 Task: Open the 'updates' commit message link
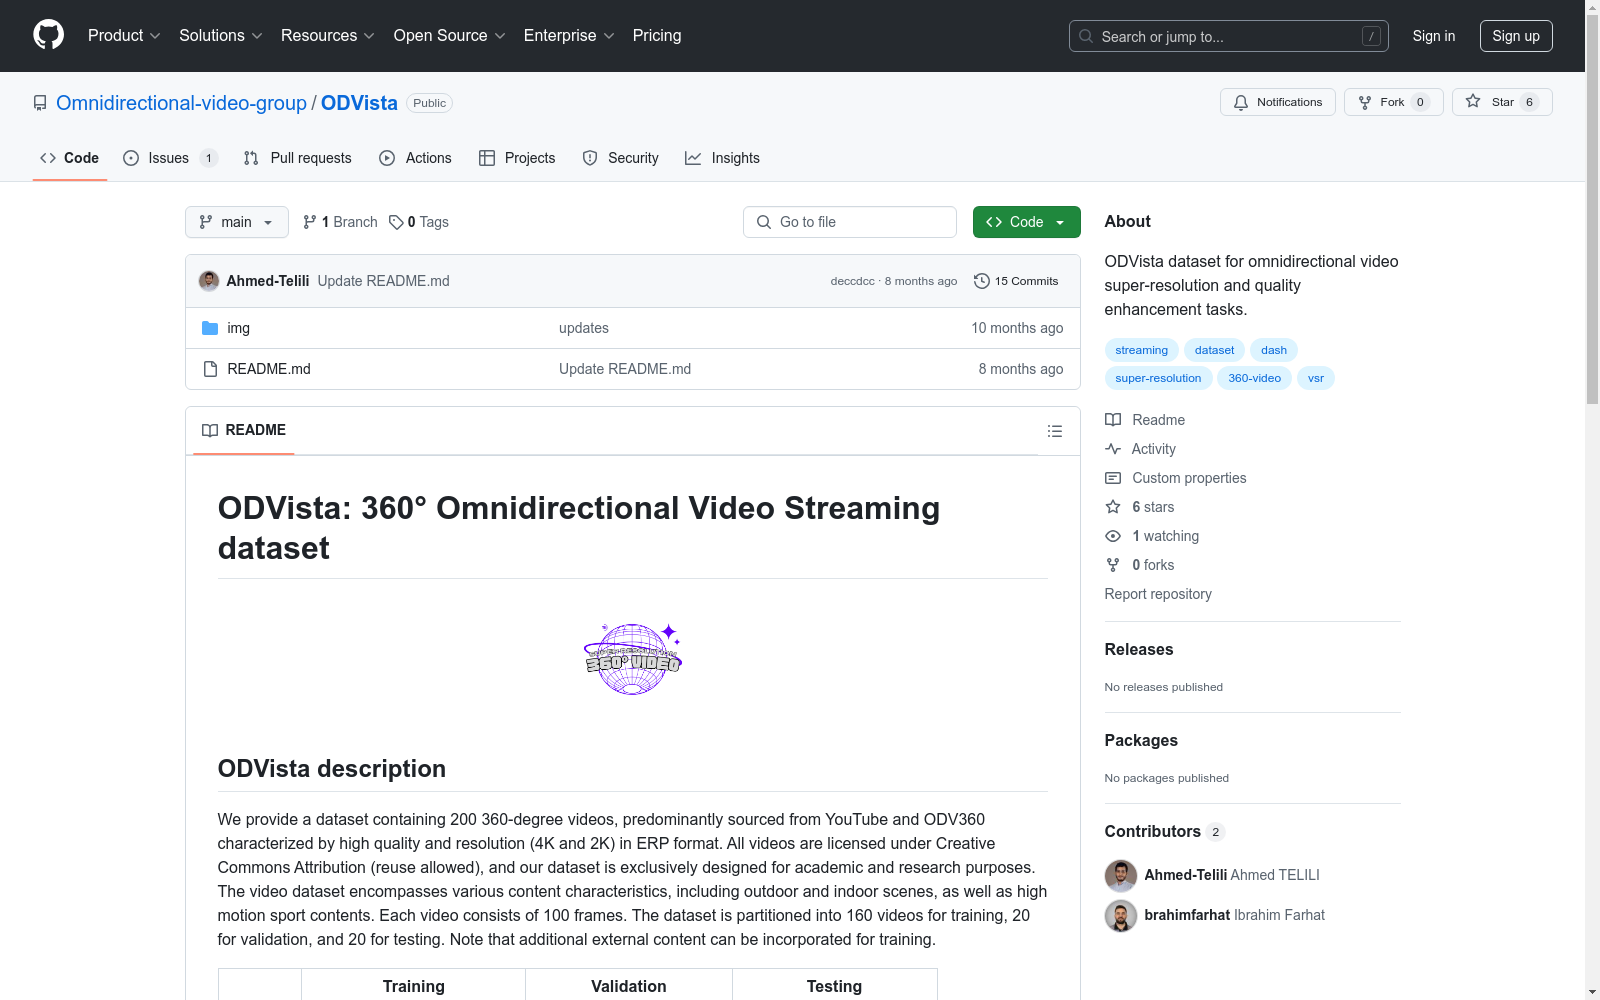(x=584, y=328)
